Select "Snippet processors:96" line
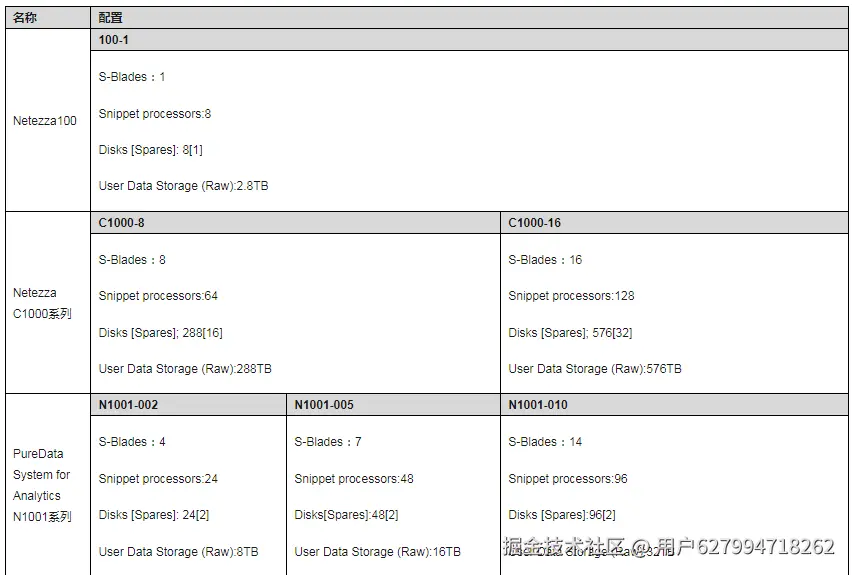 pyautogui.click(x=568, y=479)
